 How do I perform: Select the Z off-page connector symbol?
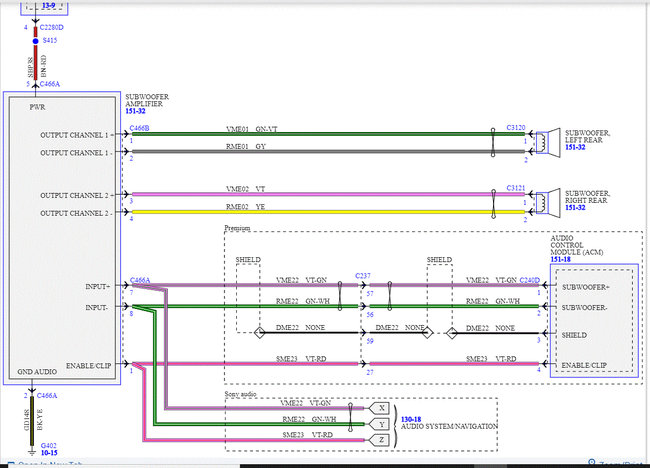378,440
